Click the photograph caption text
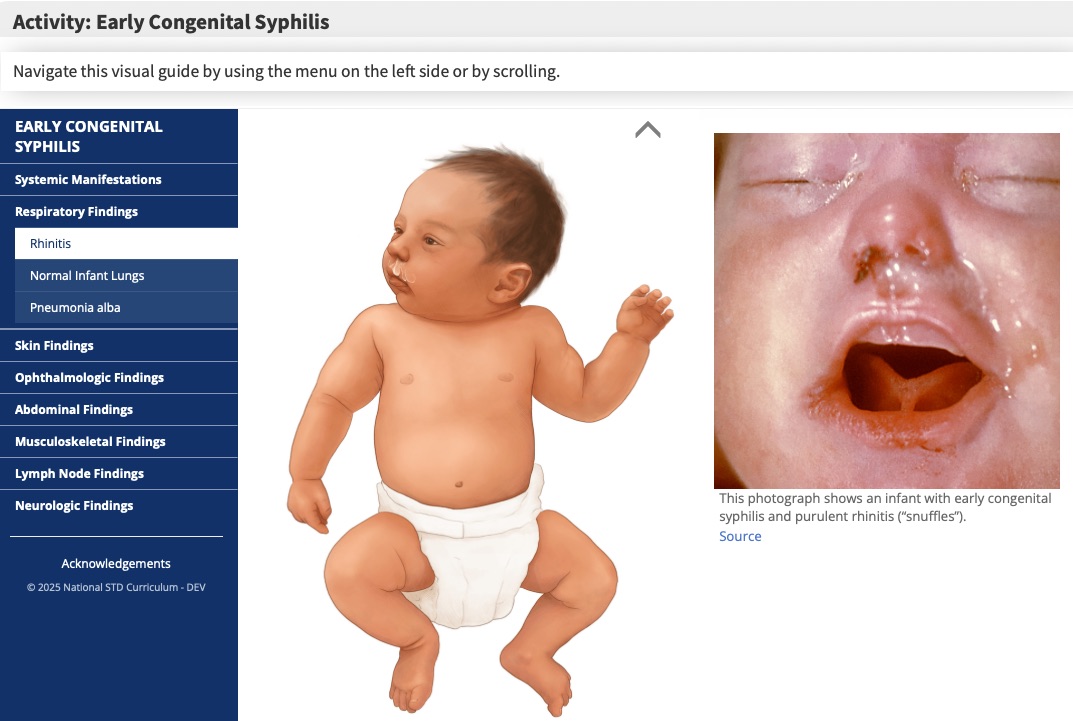Screen dimensions: 1073x721 (x=885, y=508)
